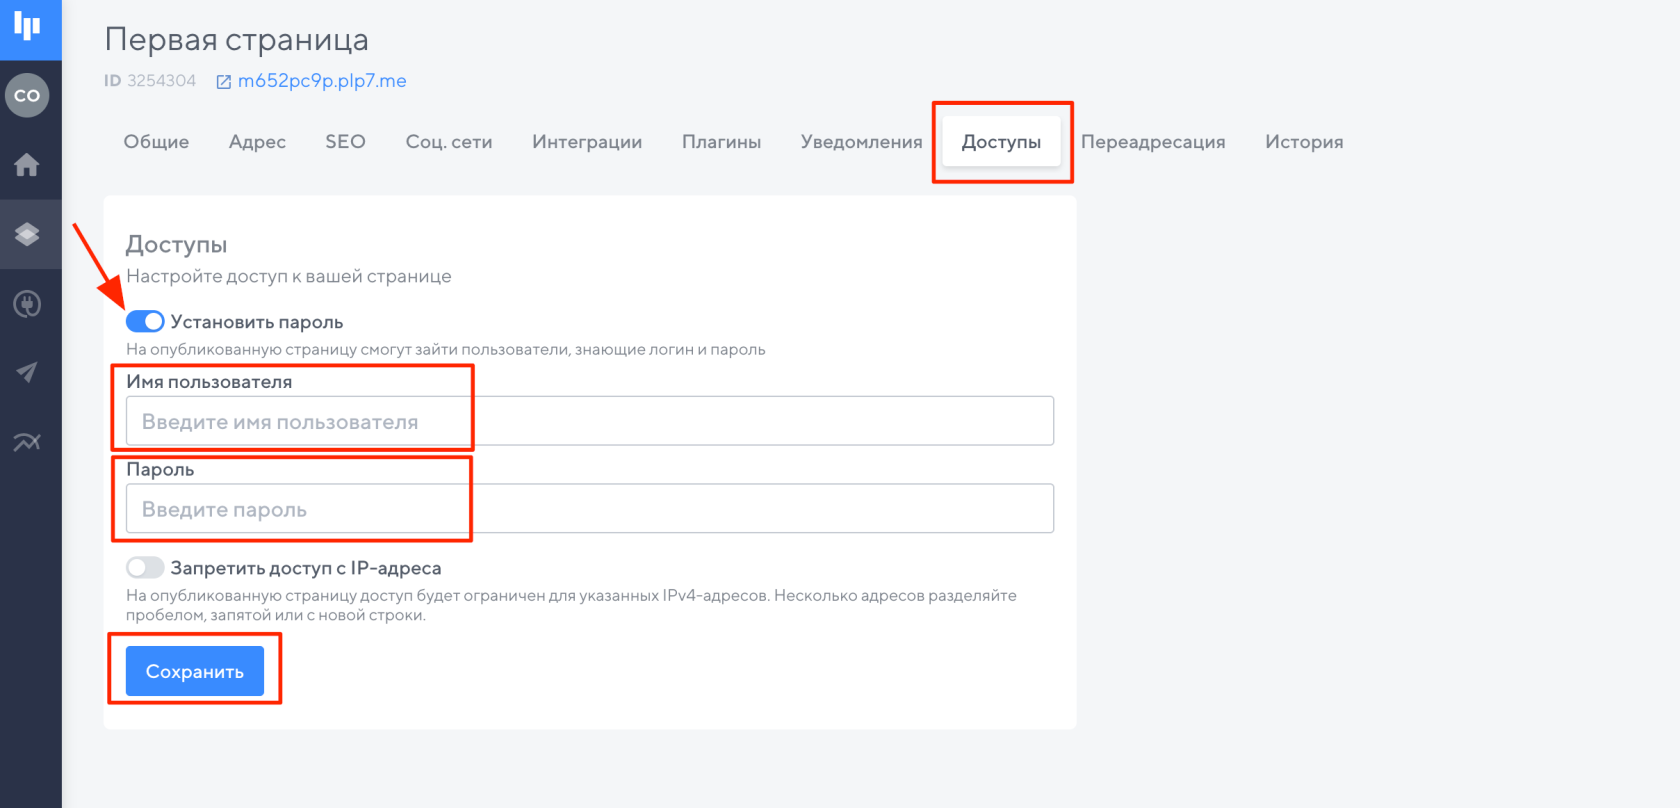Focus the Имя пользователя input field
This screenshot has height=808, width=1680.
click(590, 421)
